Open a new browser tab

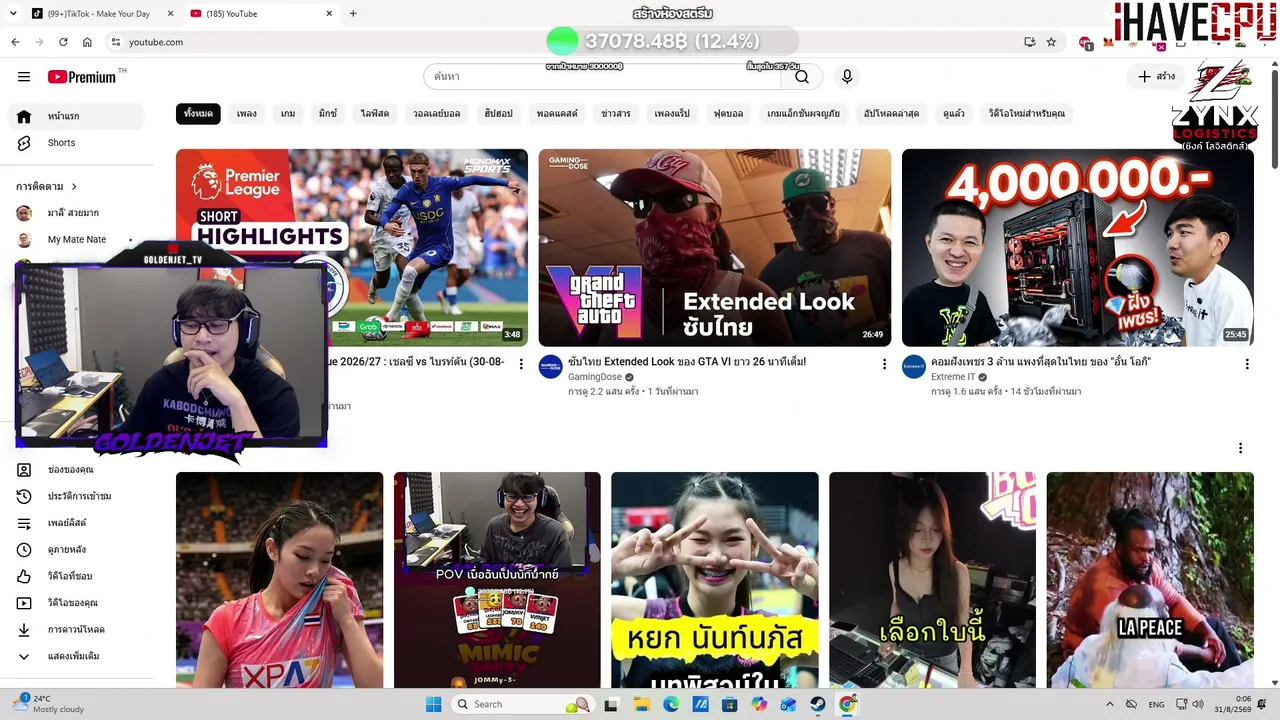click(x=353, y=14)
